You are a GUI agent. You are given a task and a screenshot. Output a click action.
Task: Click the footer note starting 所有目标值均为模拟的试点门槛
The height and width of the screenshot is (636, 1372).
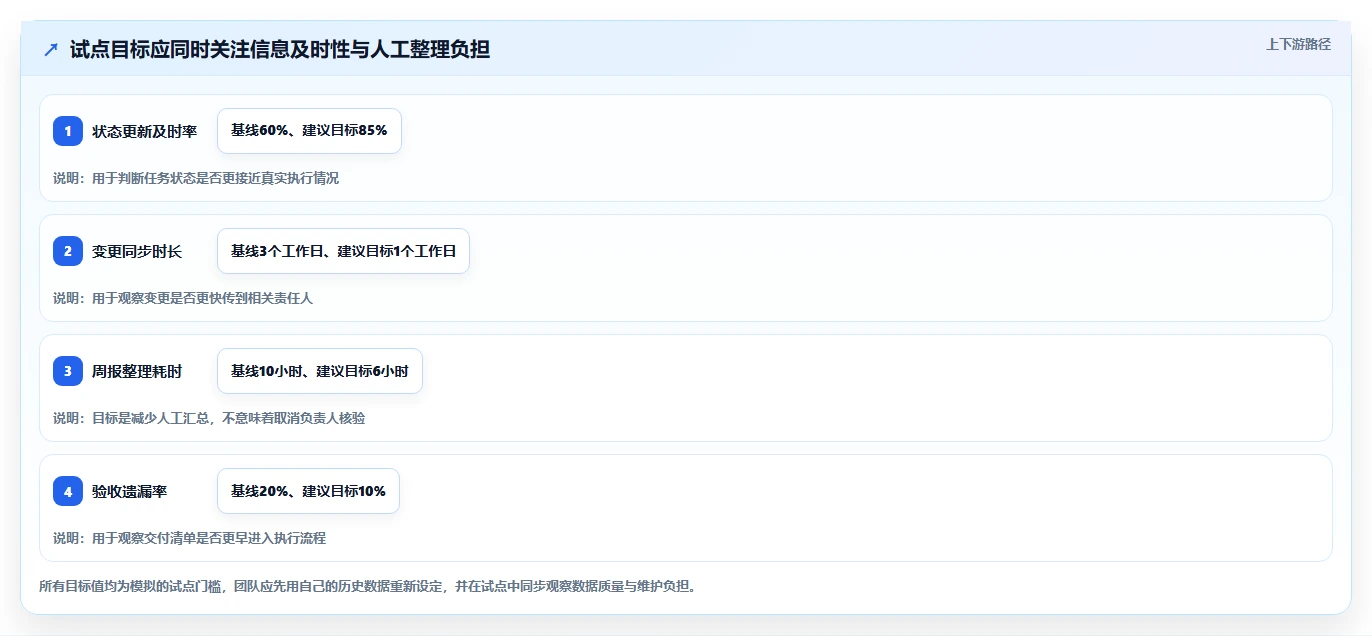[367, 586]
